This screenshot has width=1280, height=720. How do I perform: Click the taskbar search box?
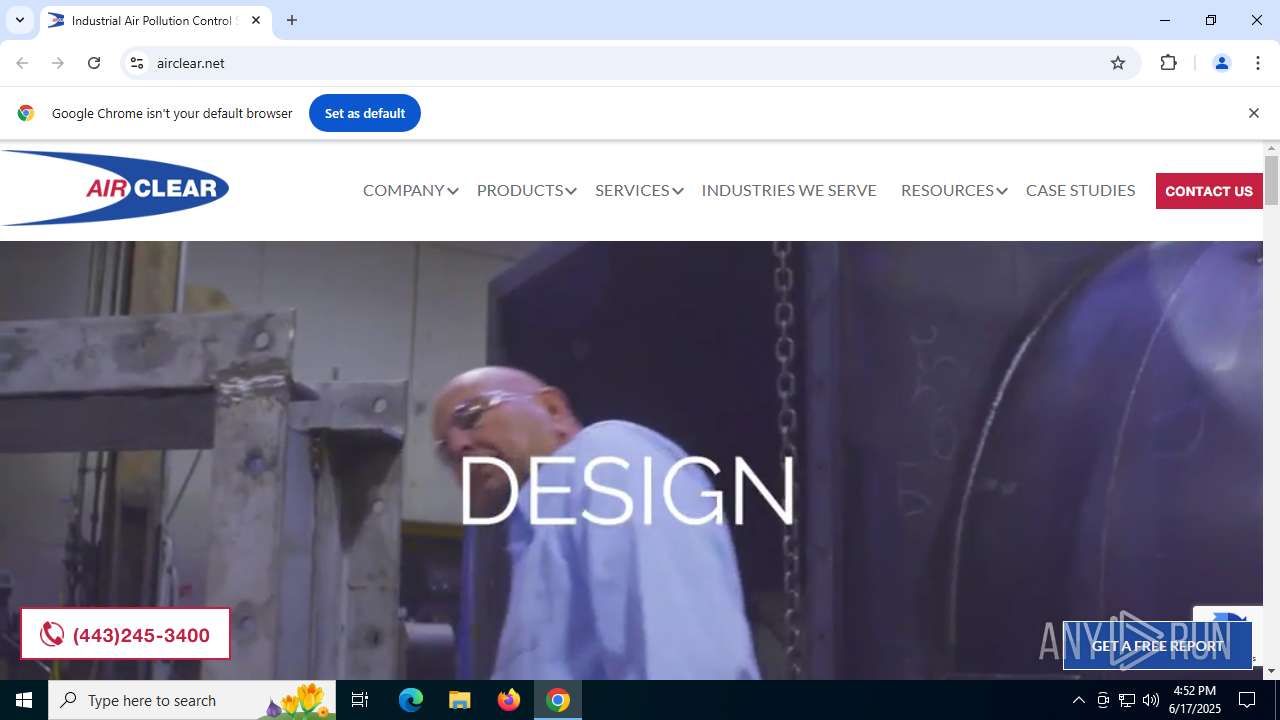[192, 700]
